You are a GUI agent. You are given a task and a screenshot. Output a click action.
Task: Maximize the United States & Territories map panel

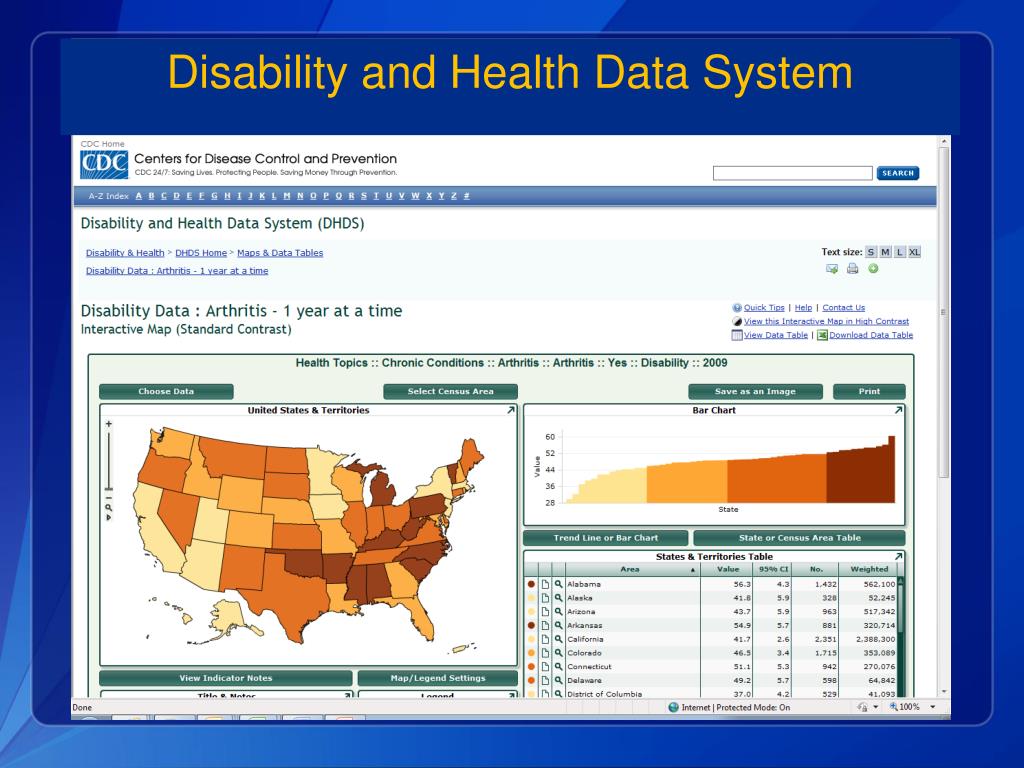click(x=510, y=410)
